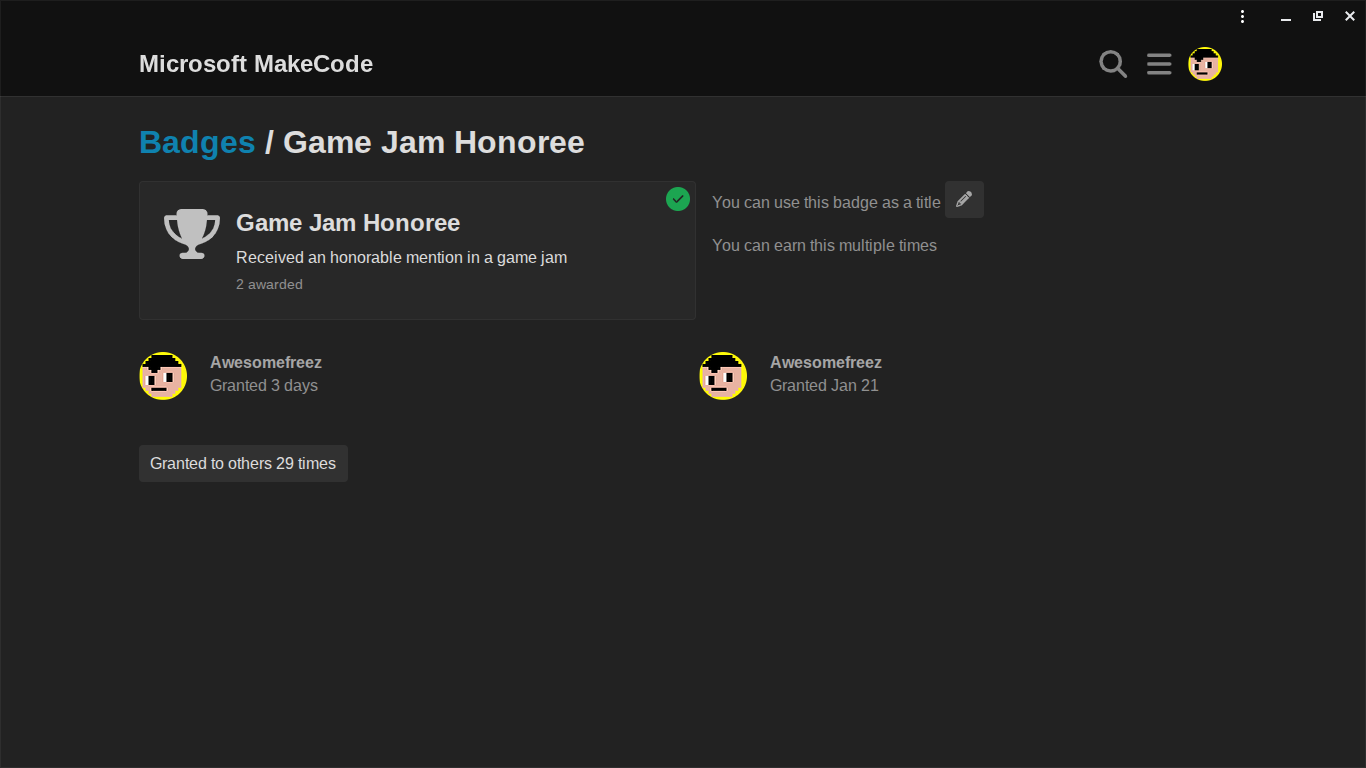Open avatar beside 'Granted Jan 21'

tap(723, 376)
